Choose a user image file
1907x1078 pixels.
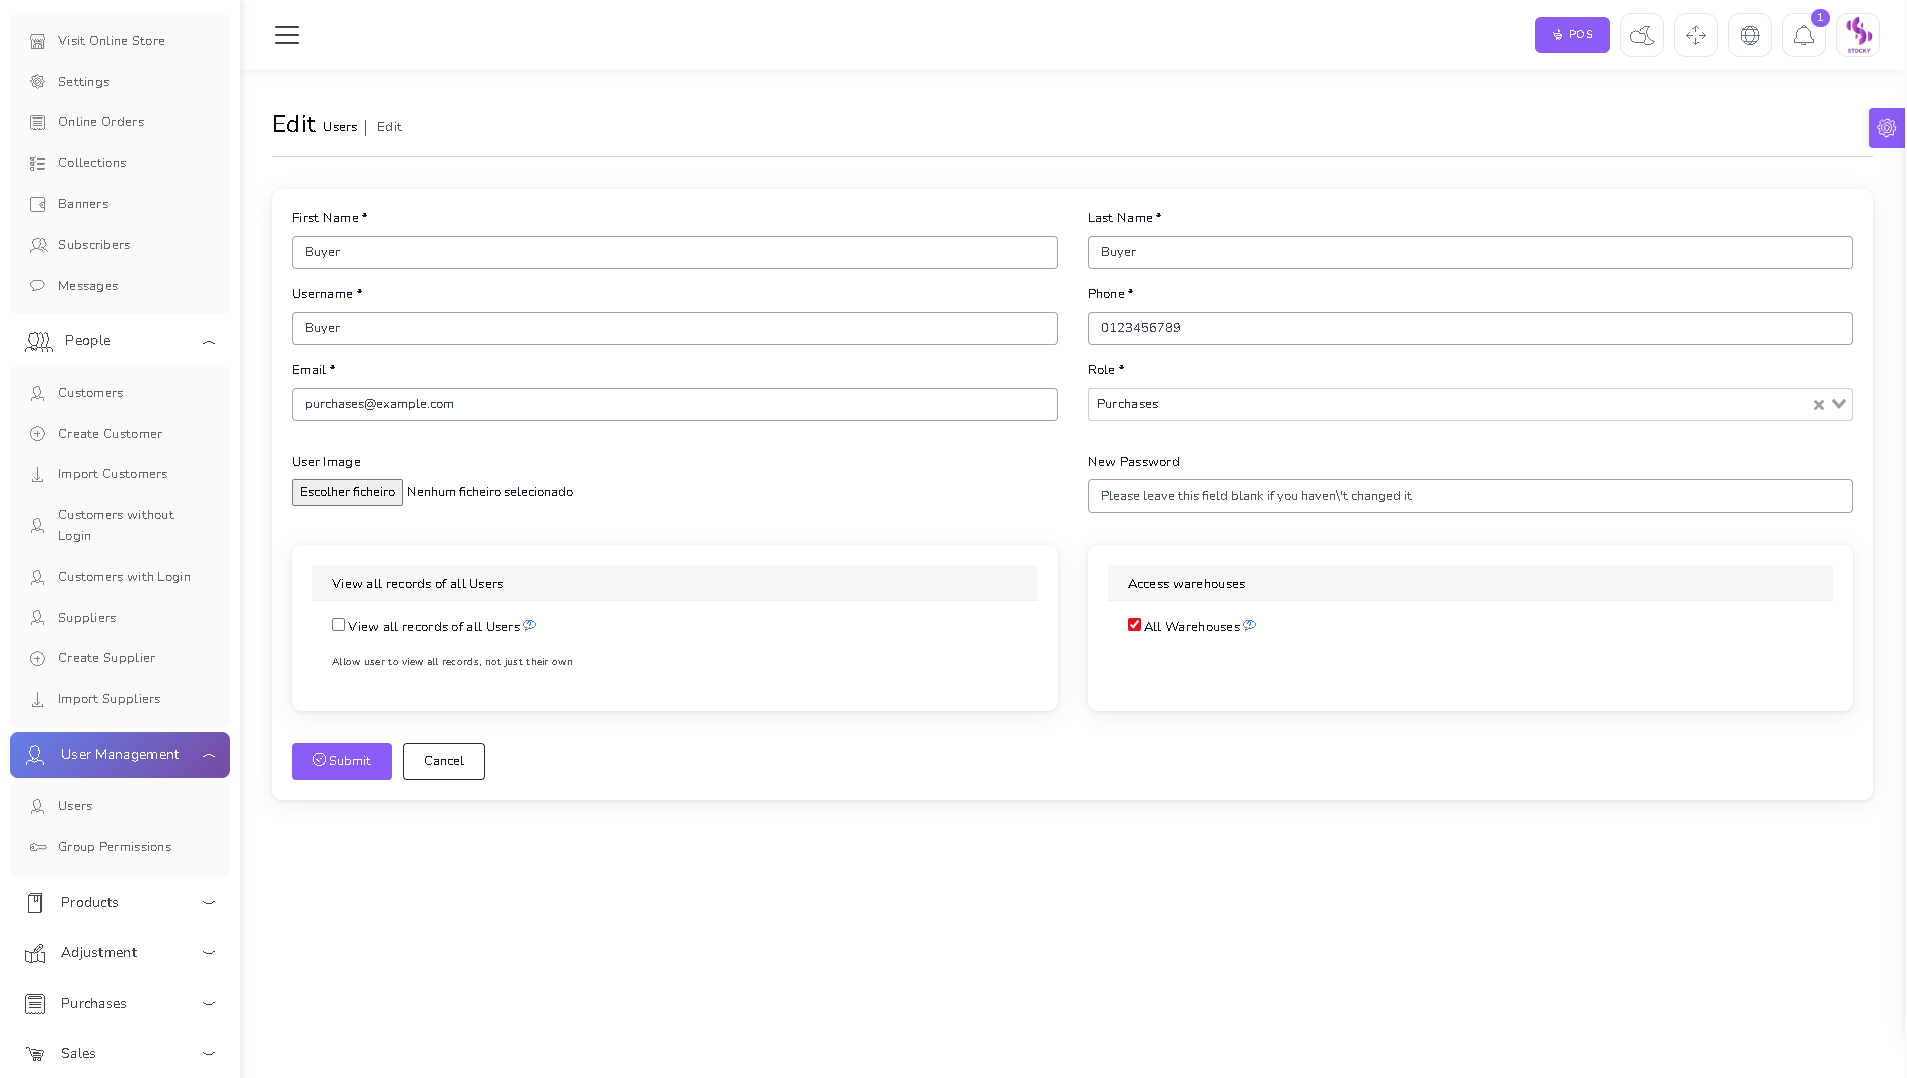click(x=347, y=492)
